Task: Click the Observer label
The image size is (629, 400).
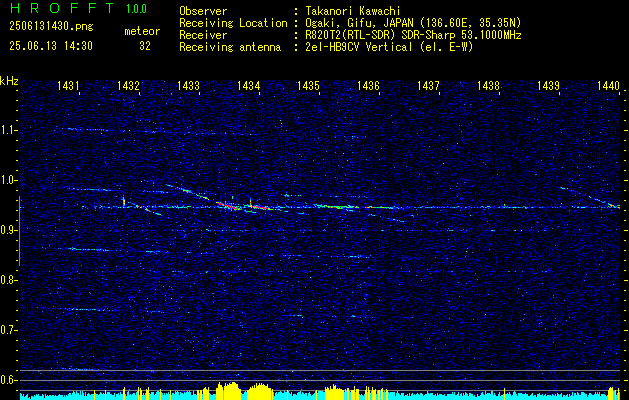Action: tap(203, 11)
